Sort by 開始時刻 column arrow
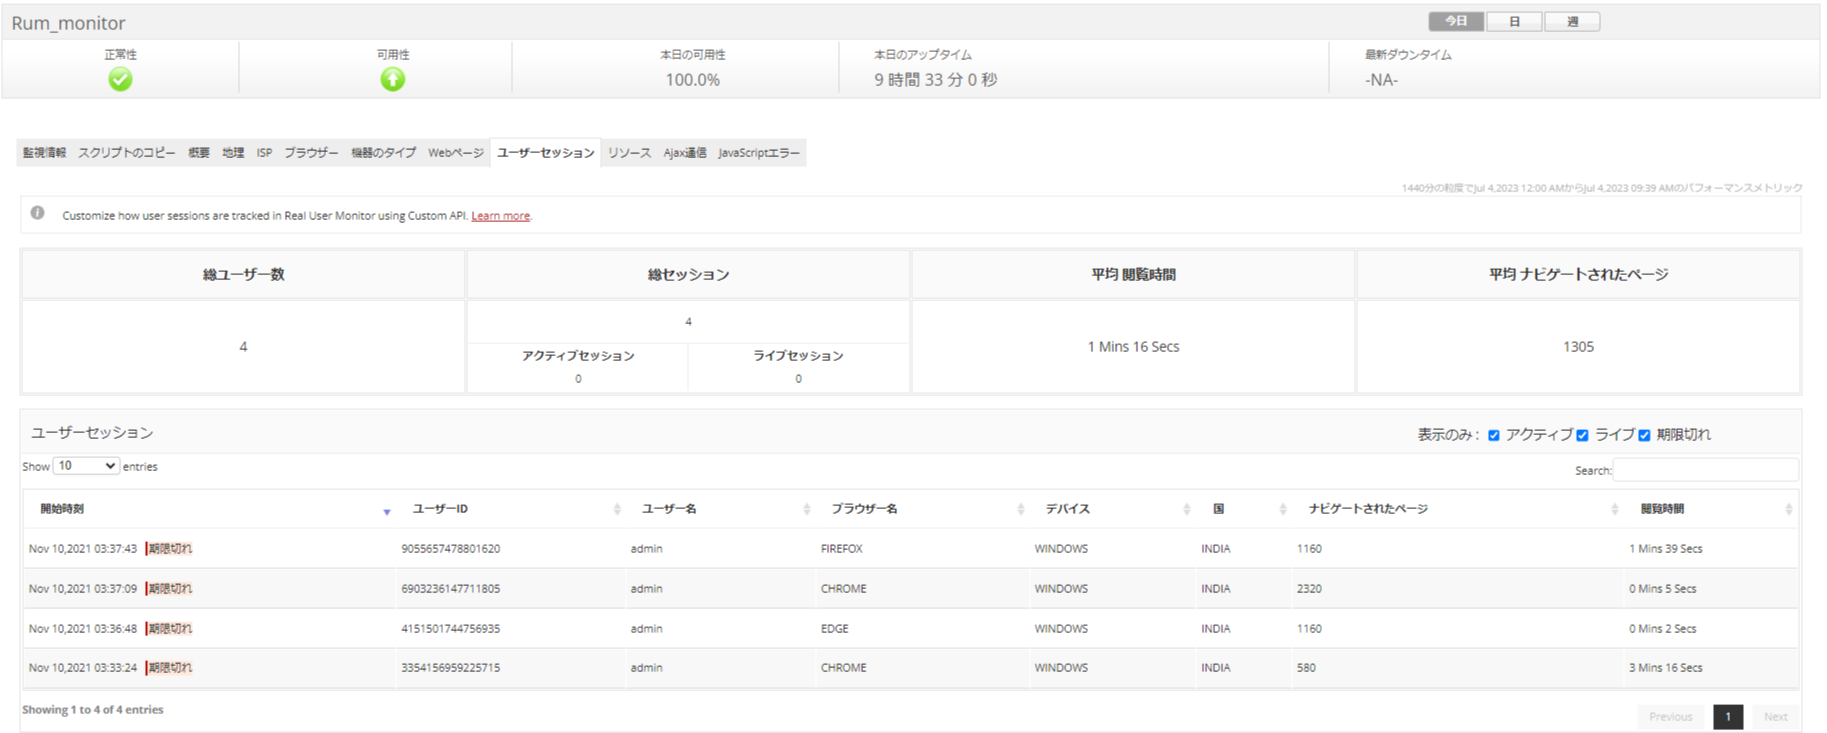1827x733 pixels. click(x=386, y=511)
